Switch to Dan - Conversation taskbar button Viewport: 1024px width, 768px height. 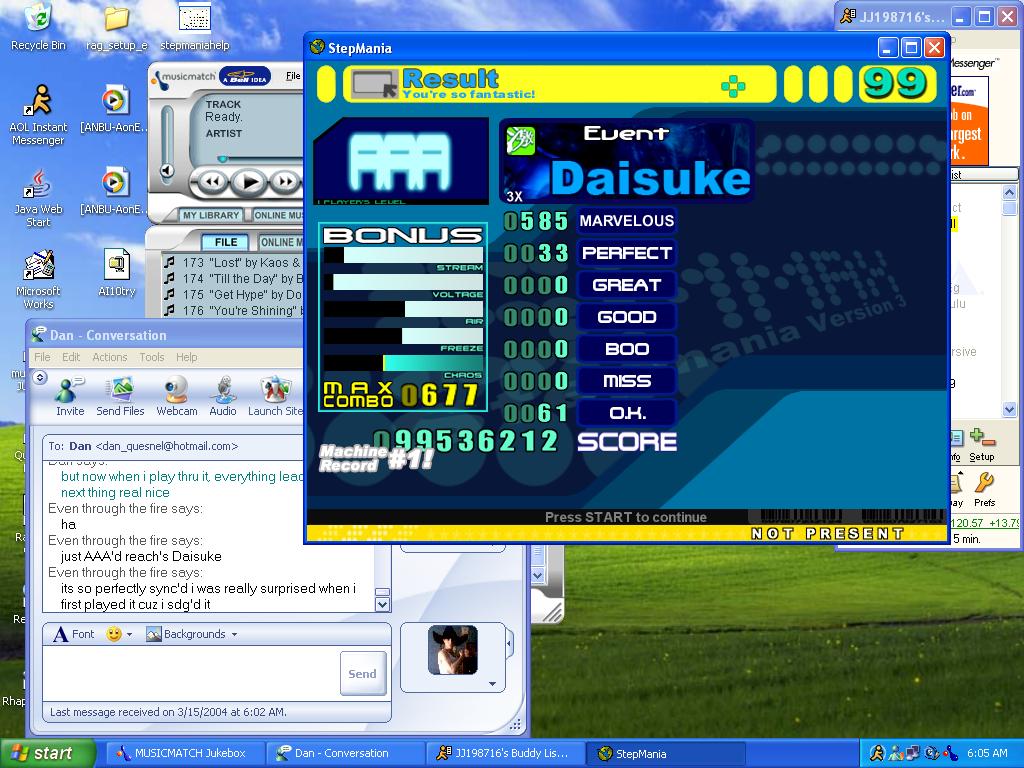[x=344, y=753]
